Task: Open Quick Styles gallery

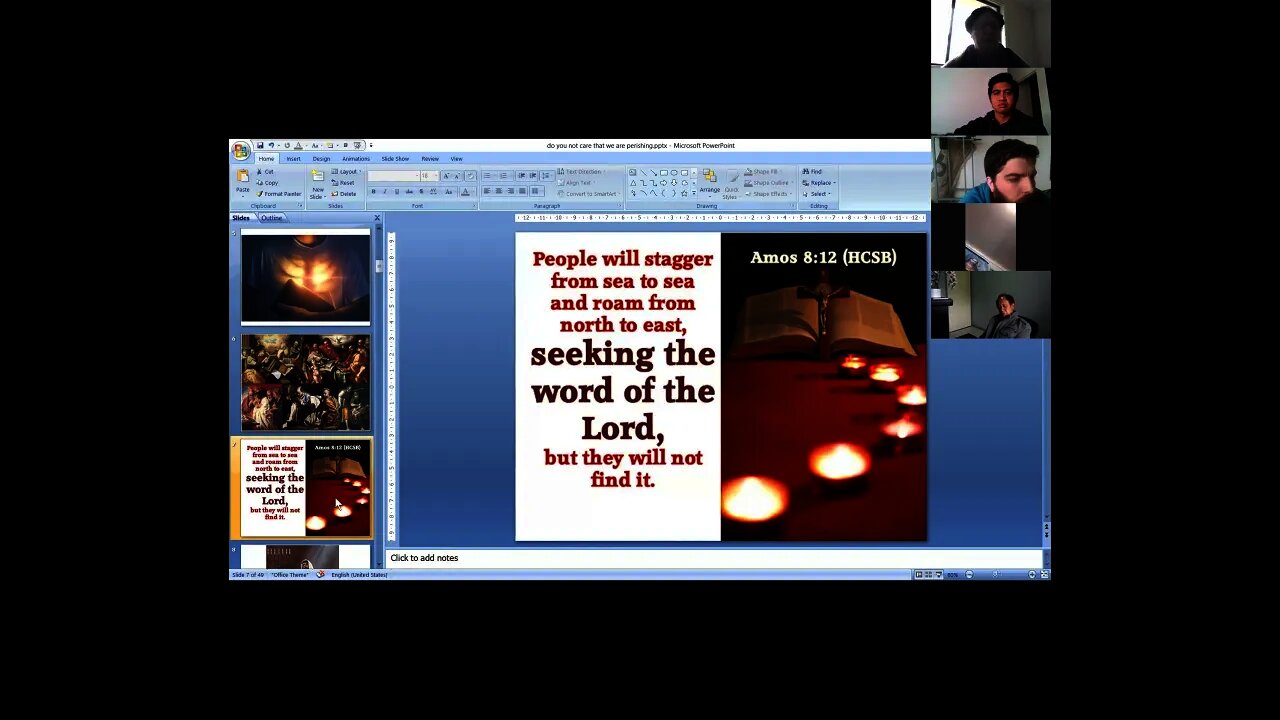Action: click(732, 184)
